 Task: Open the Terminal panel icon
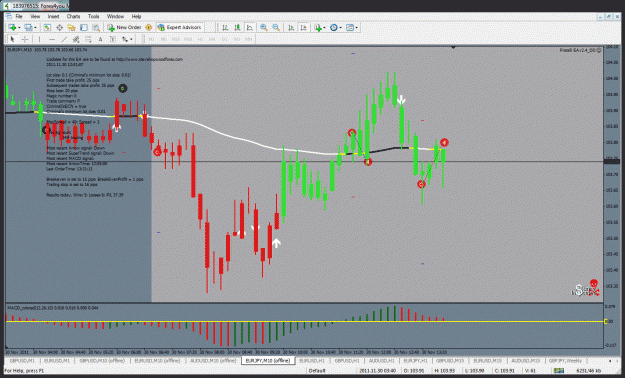(x=84, y=28)
